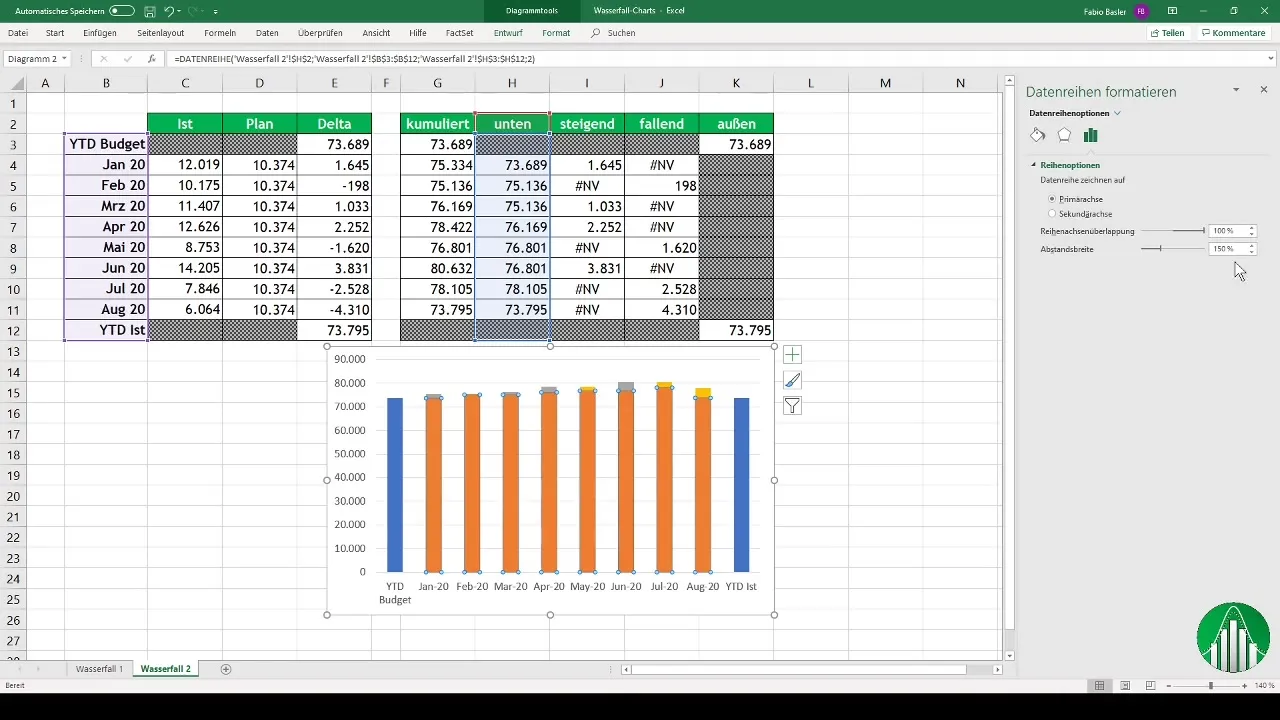Open task pane options dropdown arrow

(1236, 90)
